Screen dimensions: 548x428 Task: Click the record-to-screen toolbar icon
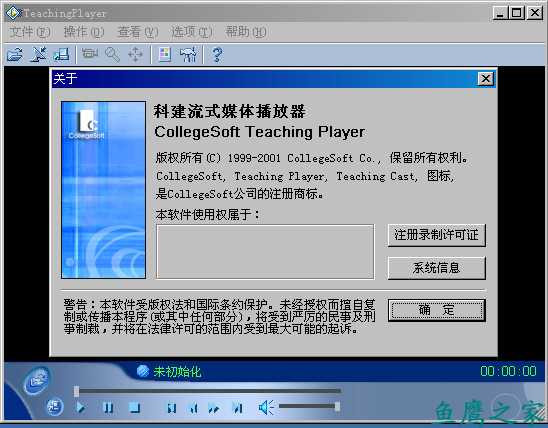pos(62,55)
